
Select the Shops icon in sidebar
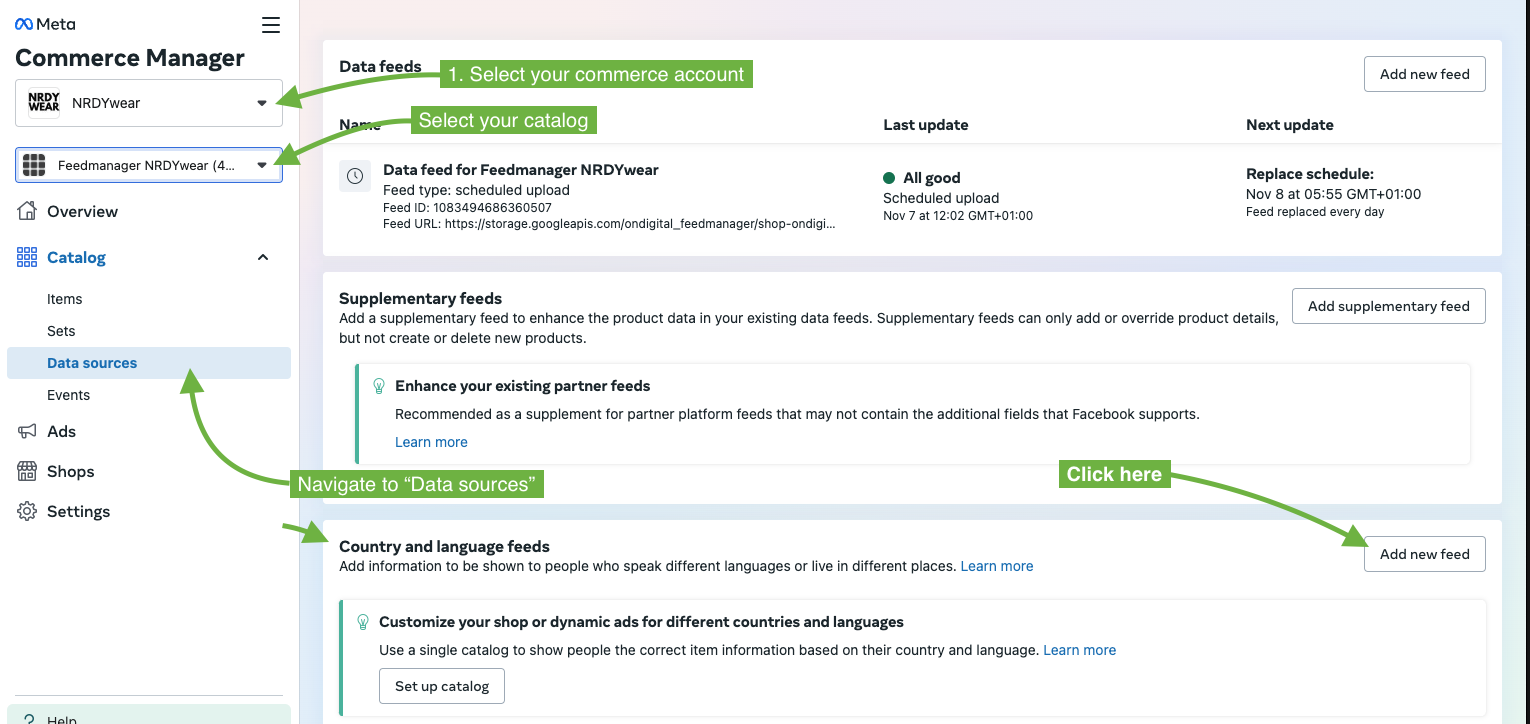(x=26, y=471)
